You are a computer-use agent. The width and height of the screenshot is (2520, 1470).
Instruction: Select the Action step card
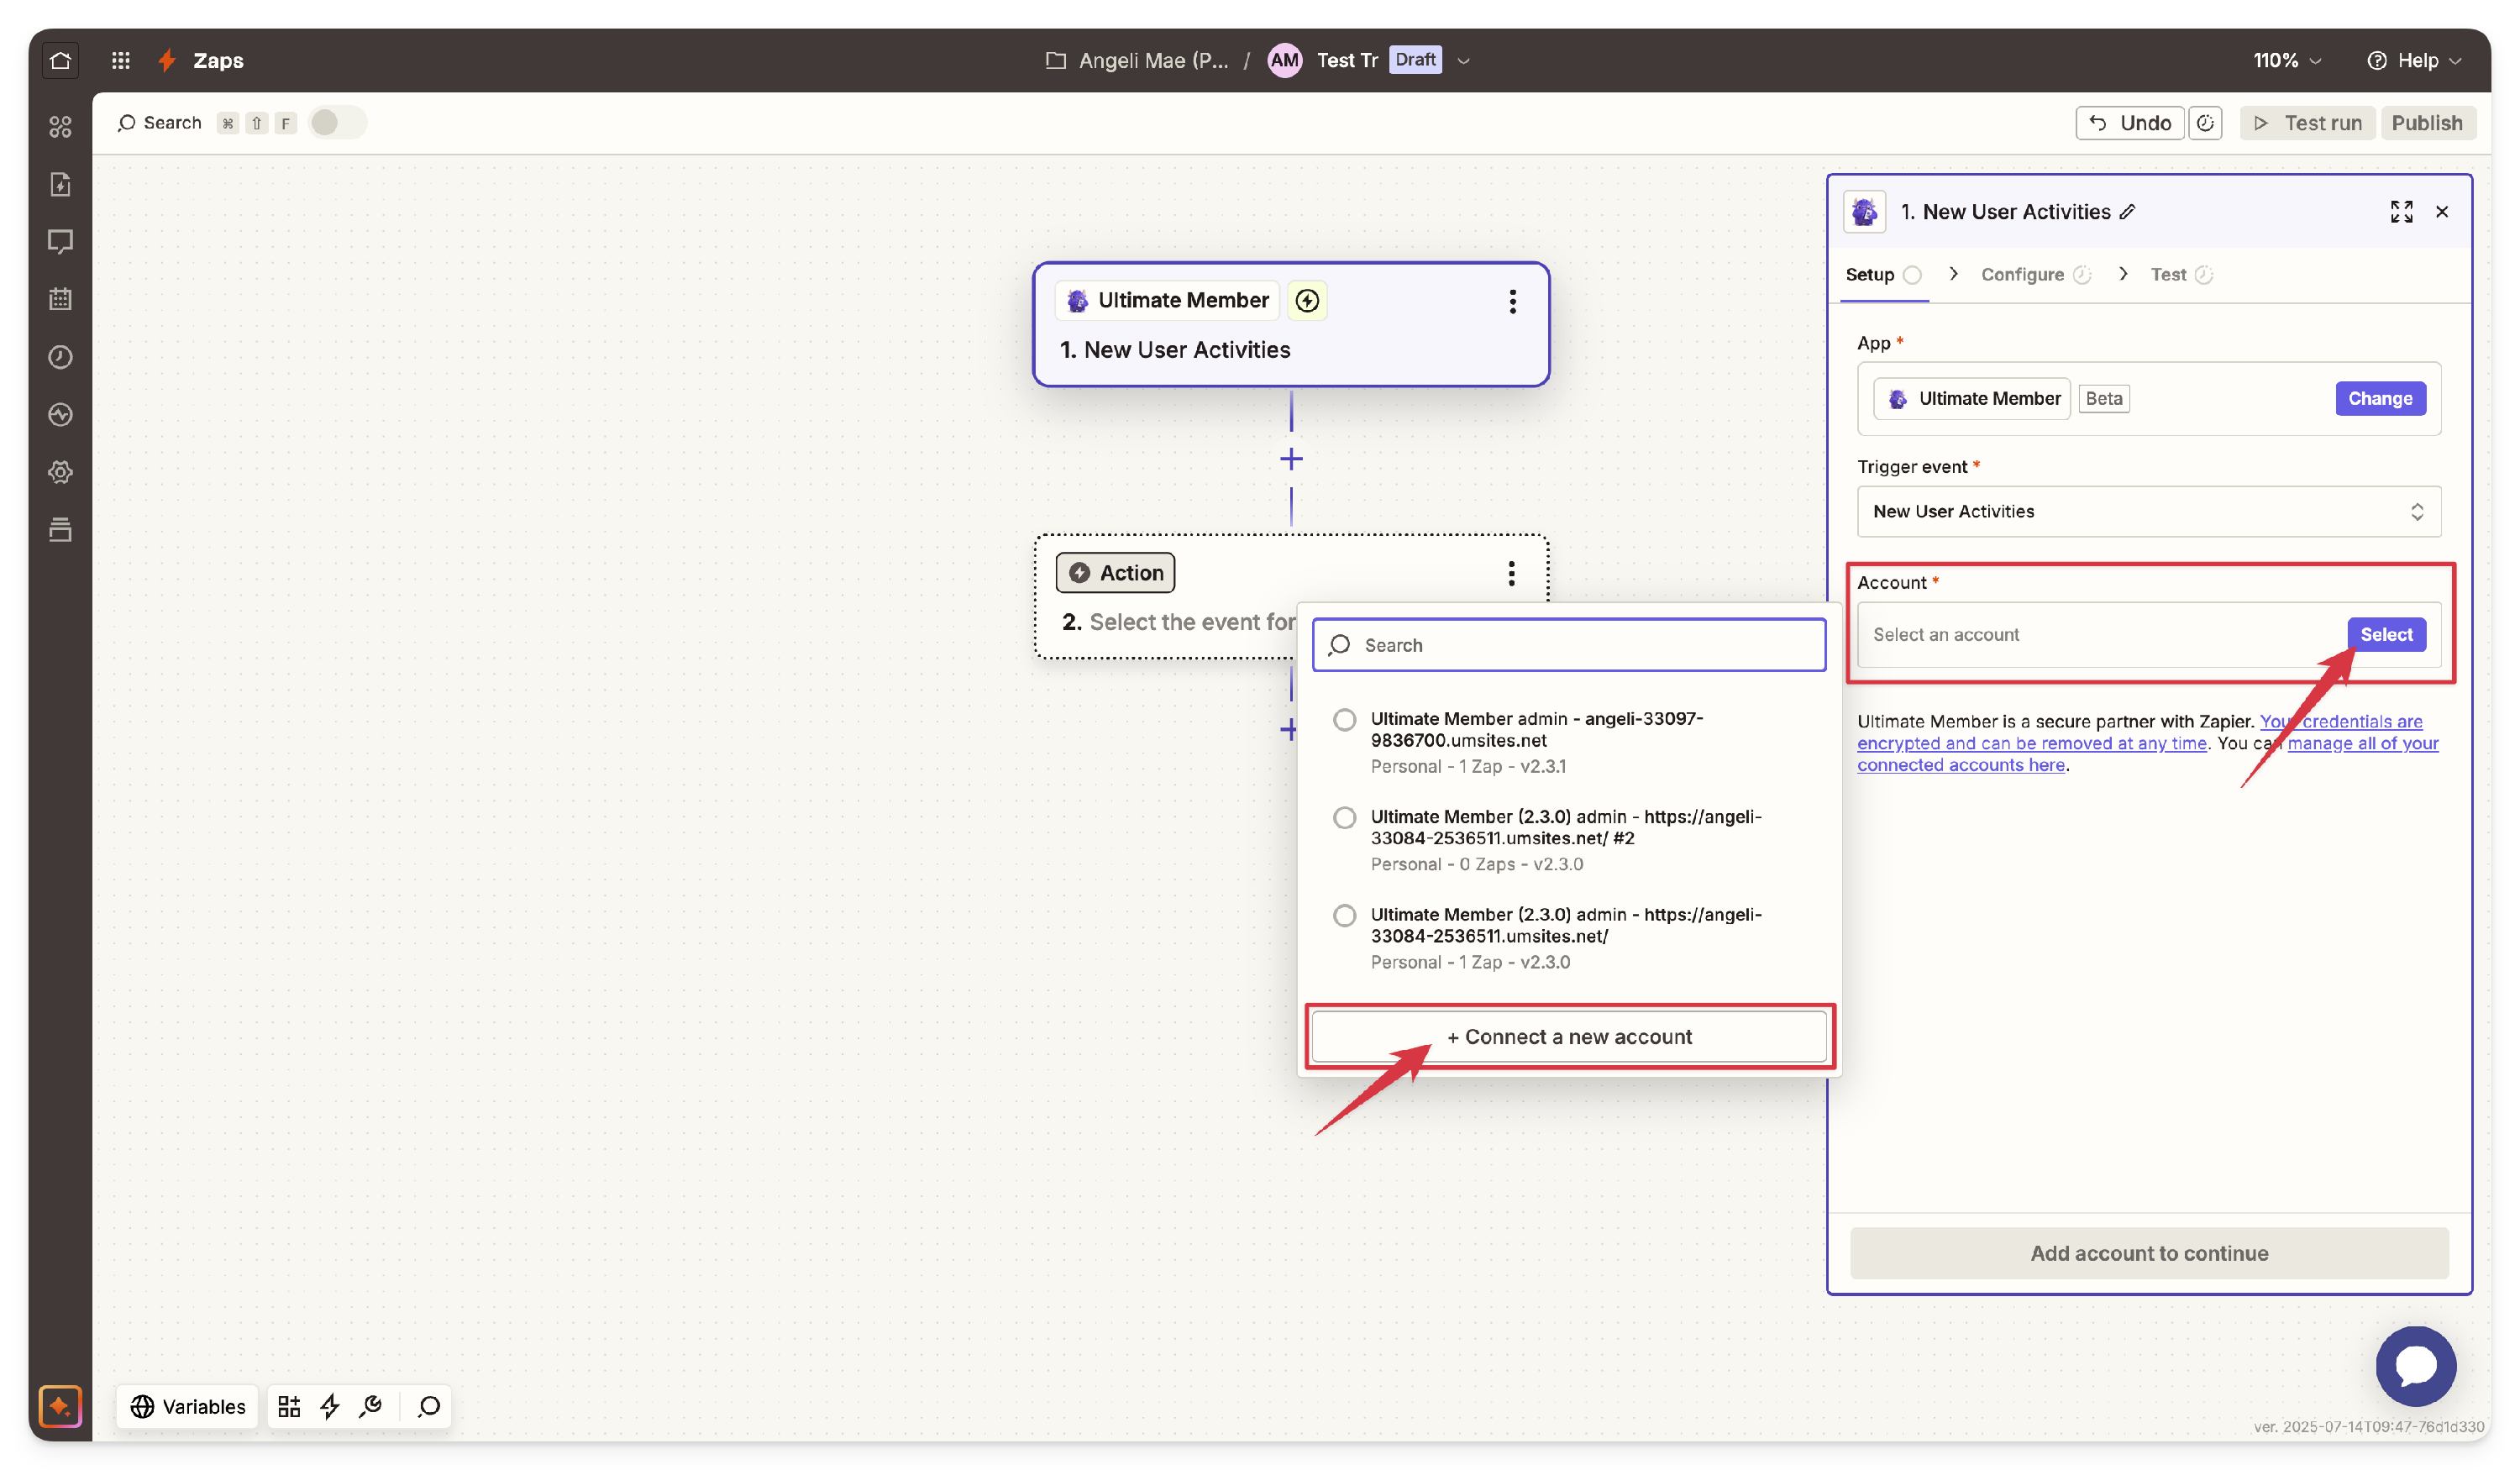tap(1291, 596)
